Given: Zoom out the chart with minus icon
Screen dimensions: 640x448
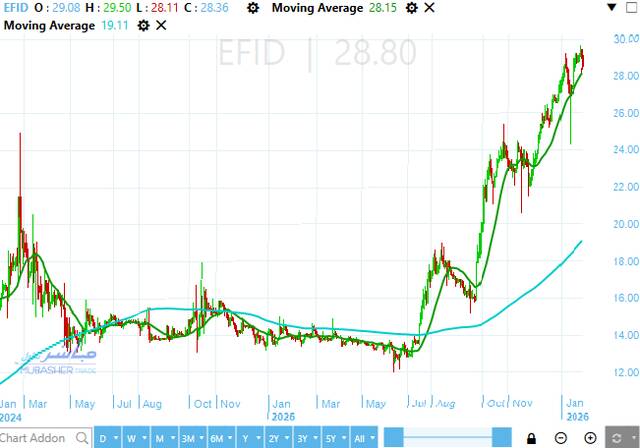Looking at the screenshot, I should (x=561, y=438).
